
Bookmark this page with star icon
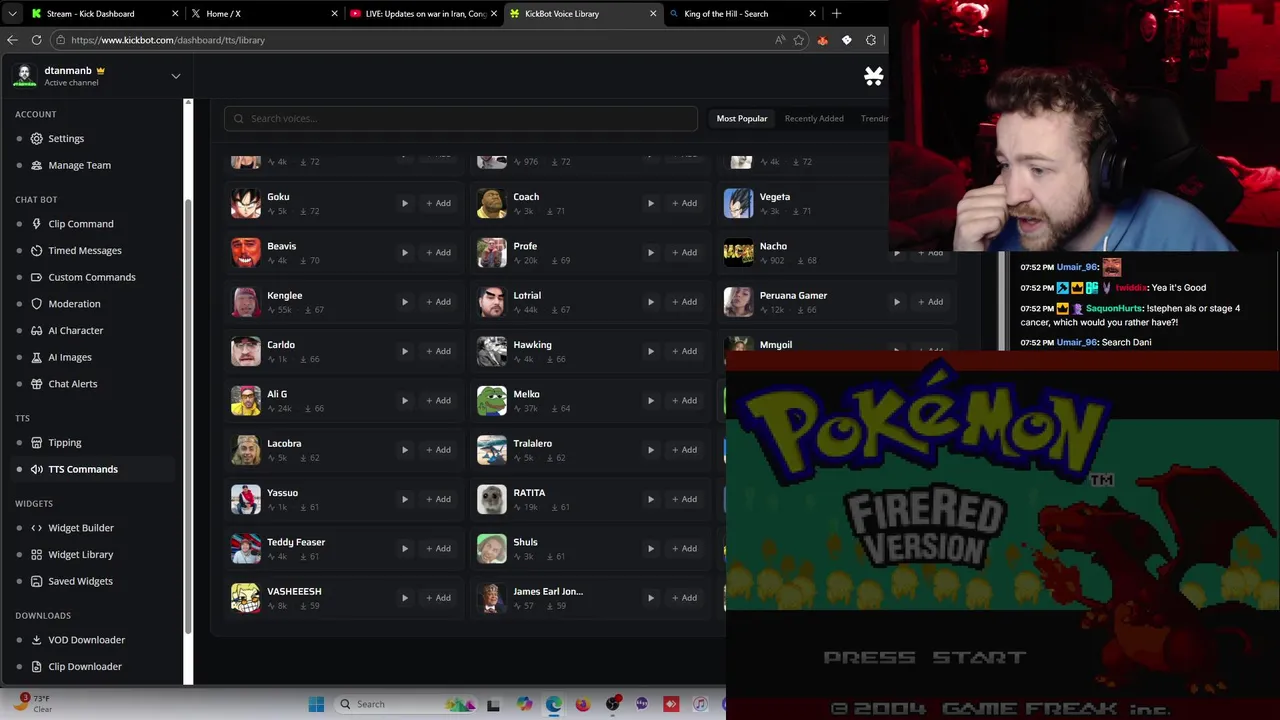[798, 40]
